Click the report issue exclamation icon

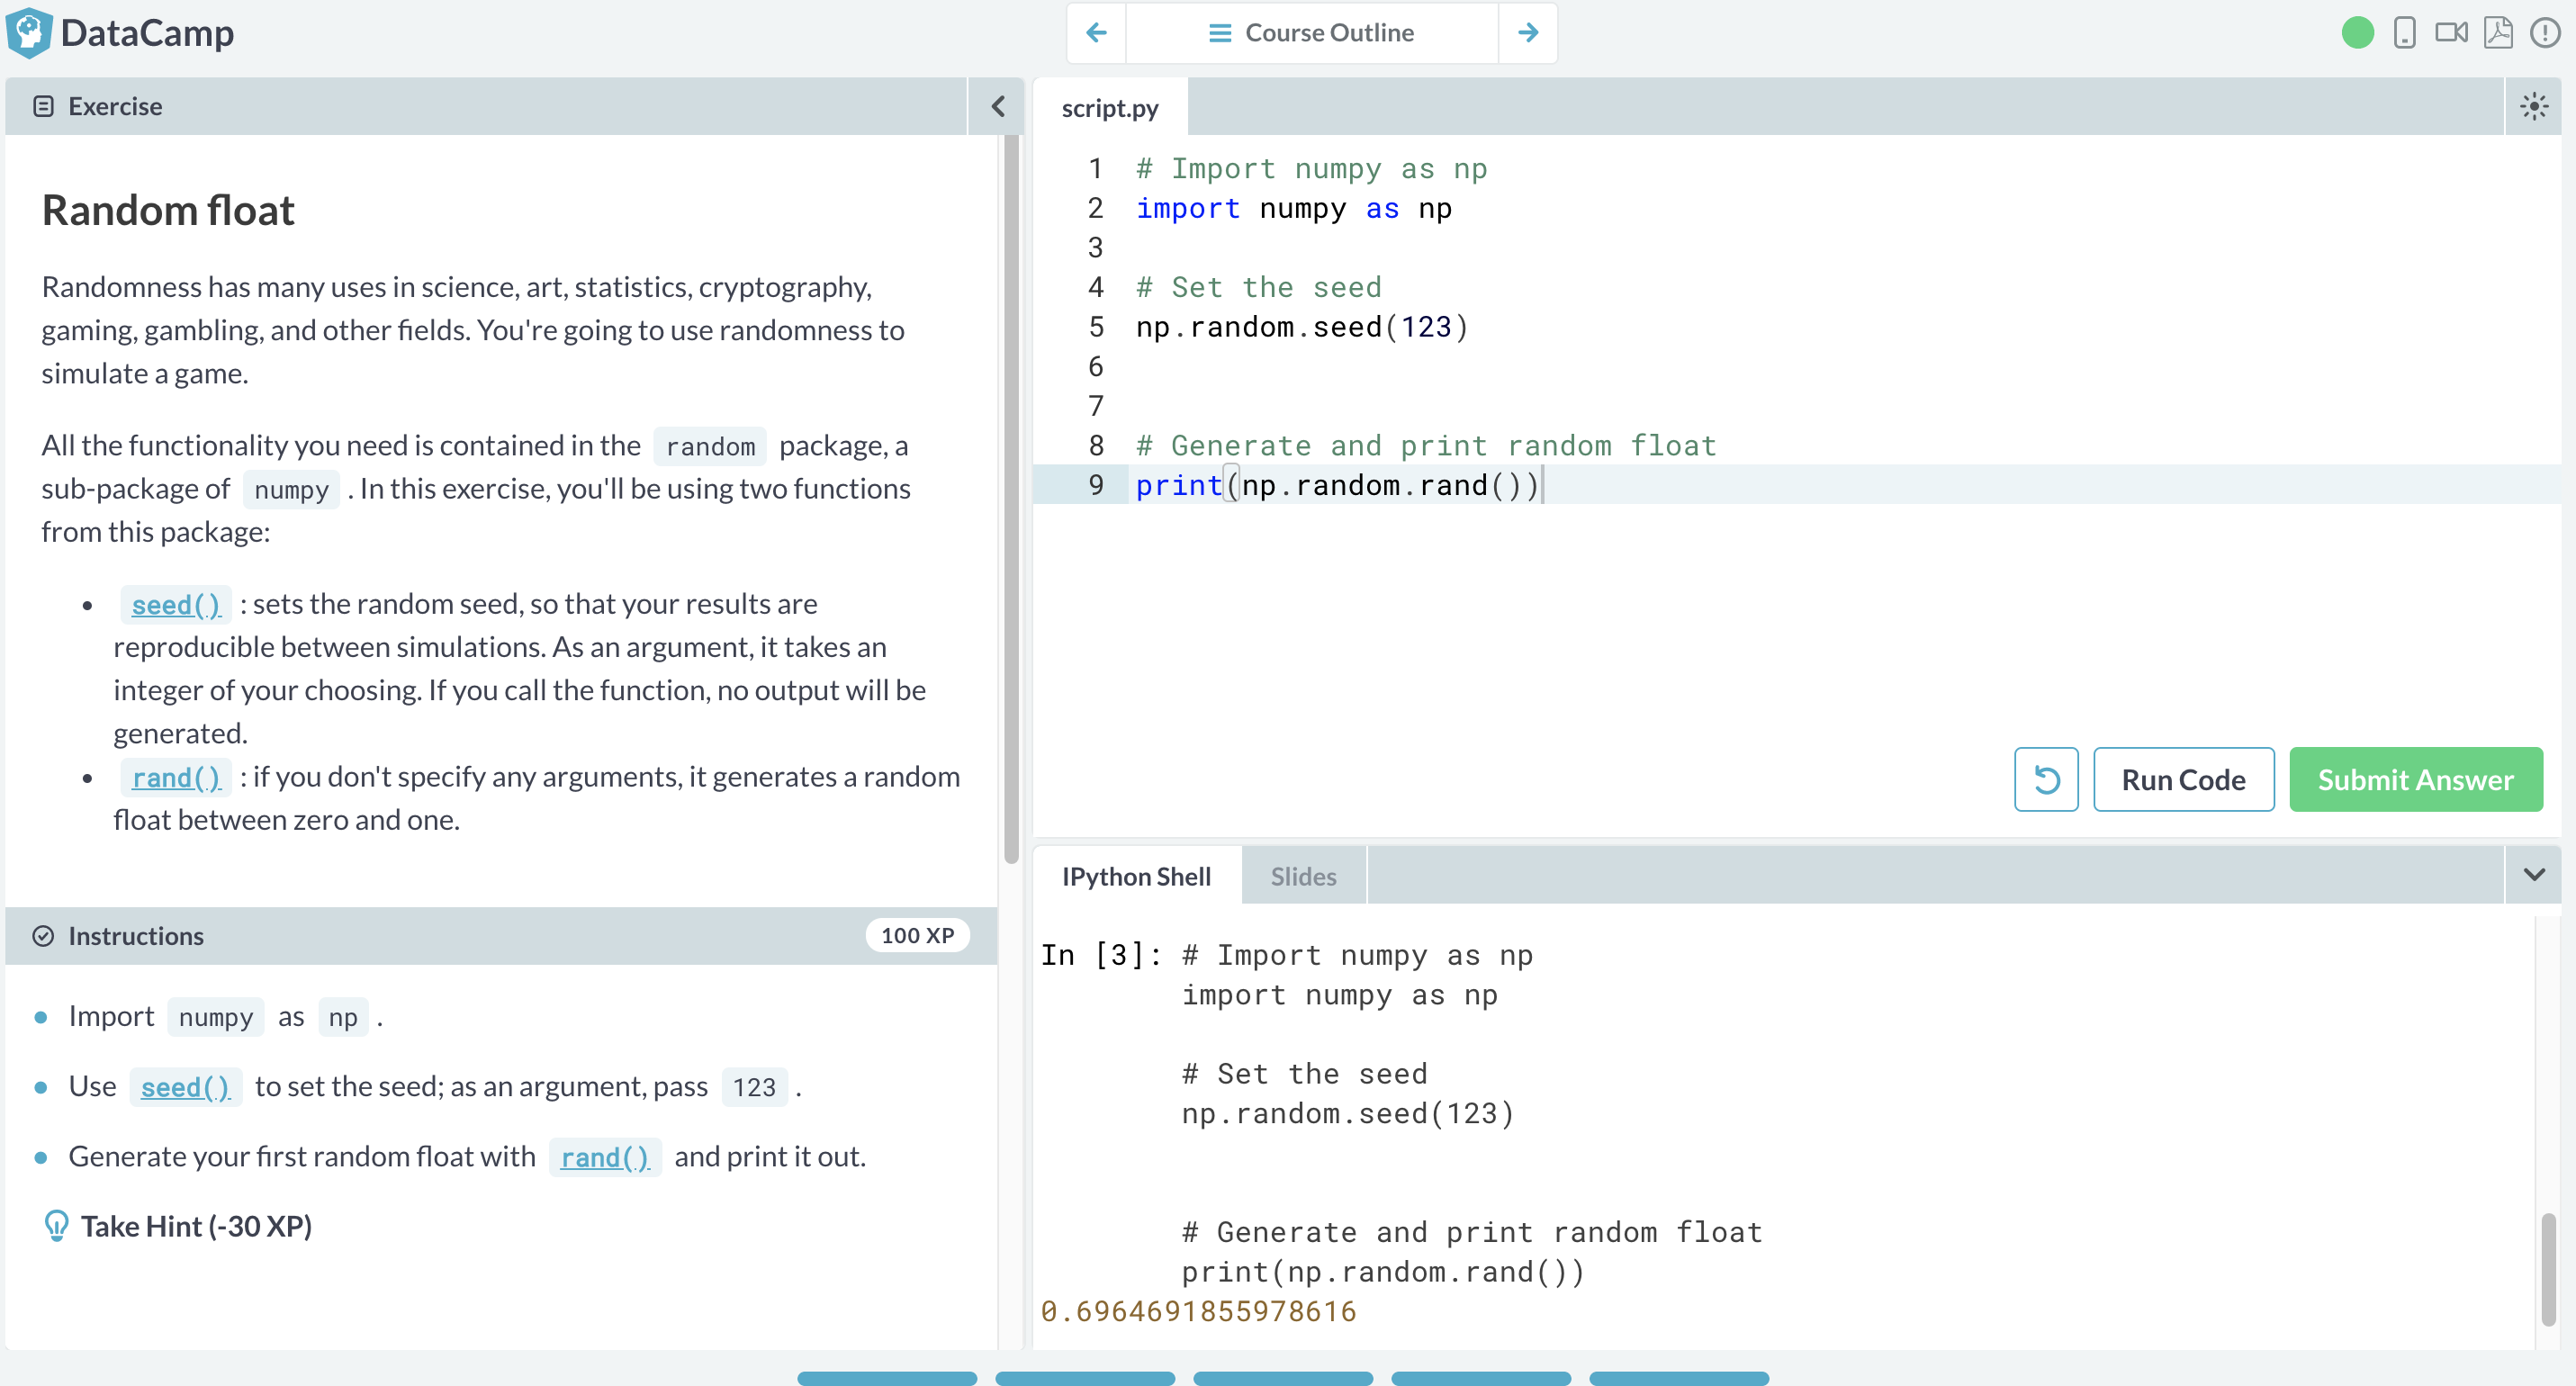tap(2544, 33)
